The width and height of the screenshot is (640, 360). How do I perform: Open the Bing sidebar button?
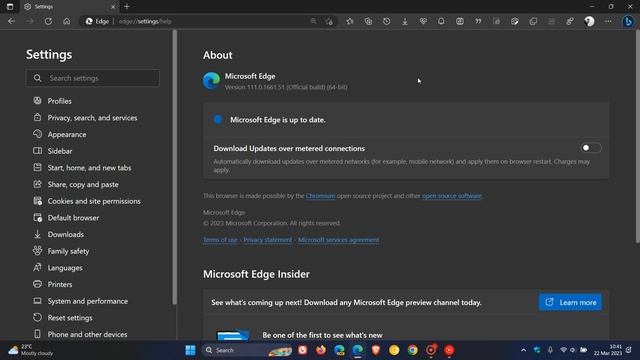628,21
